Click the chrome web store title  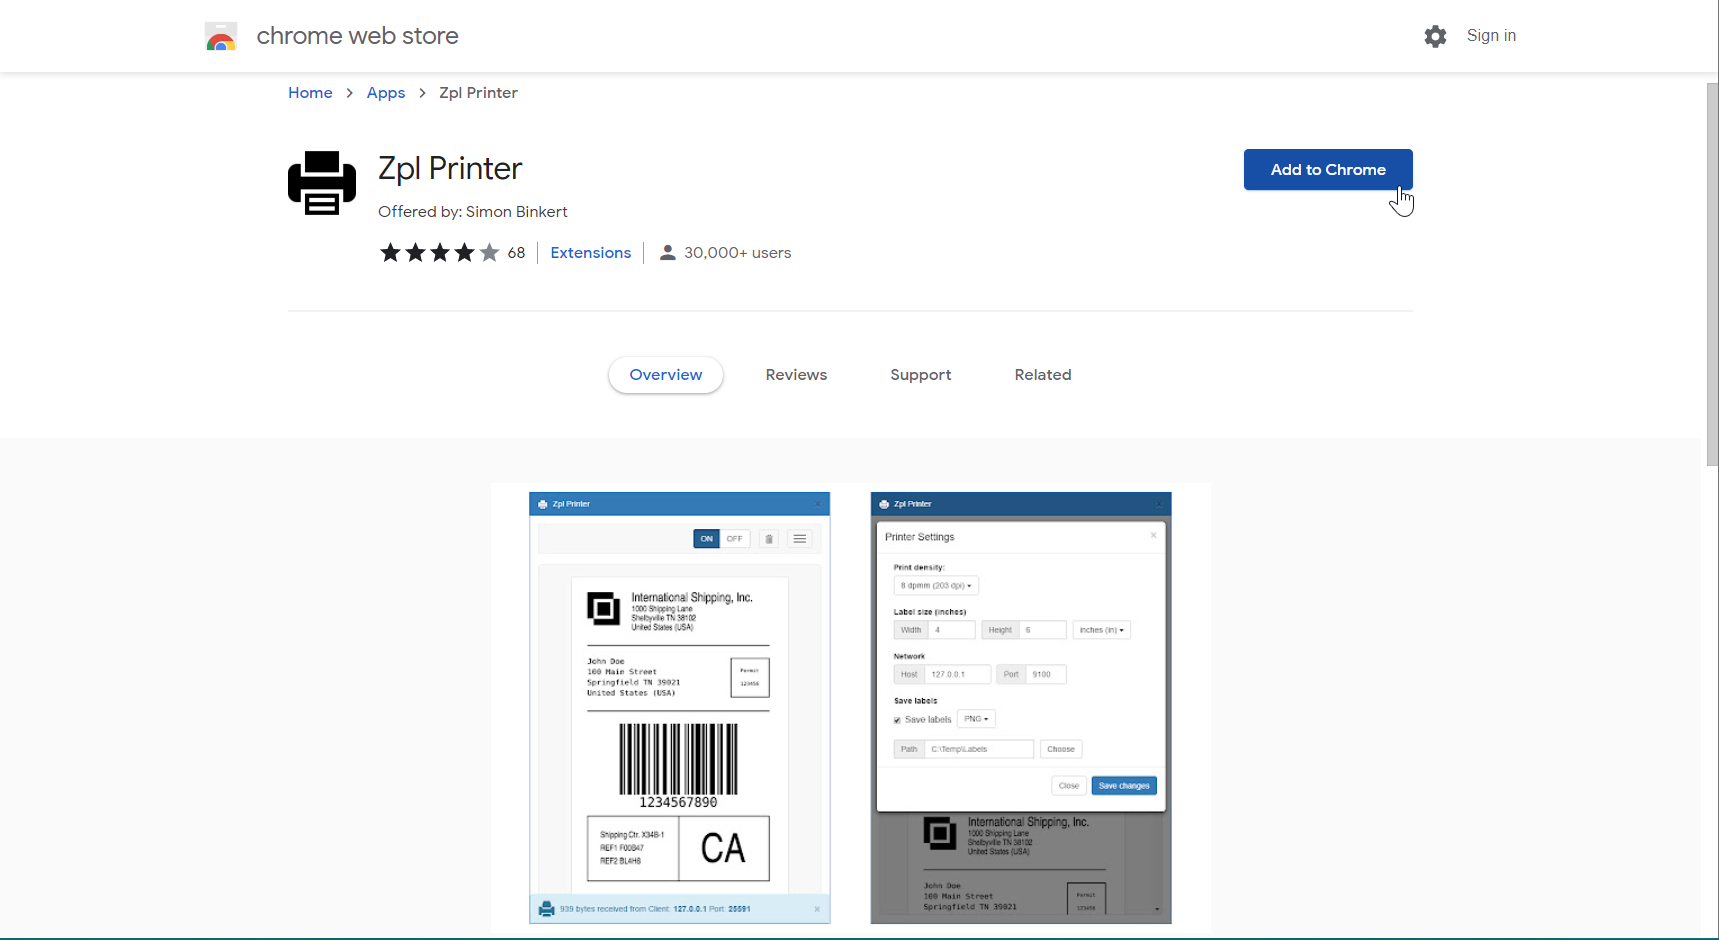pyautogui.click(x=357, y=36)
